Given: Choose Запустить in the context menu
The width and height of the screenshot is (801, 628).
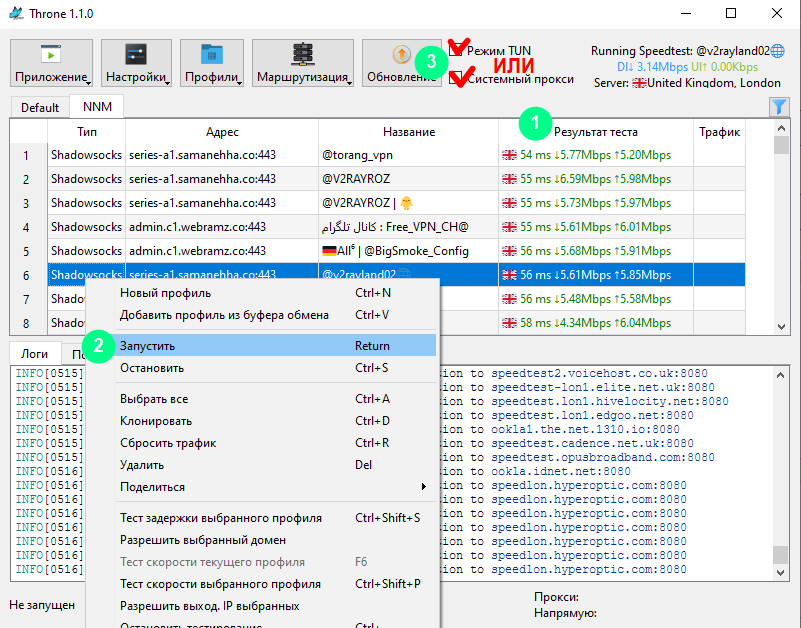Looking at the screenshot, I should [x=148, y=345].
